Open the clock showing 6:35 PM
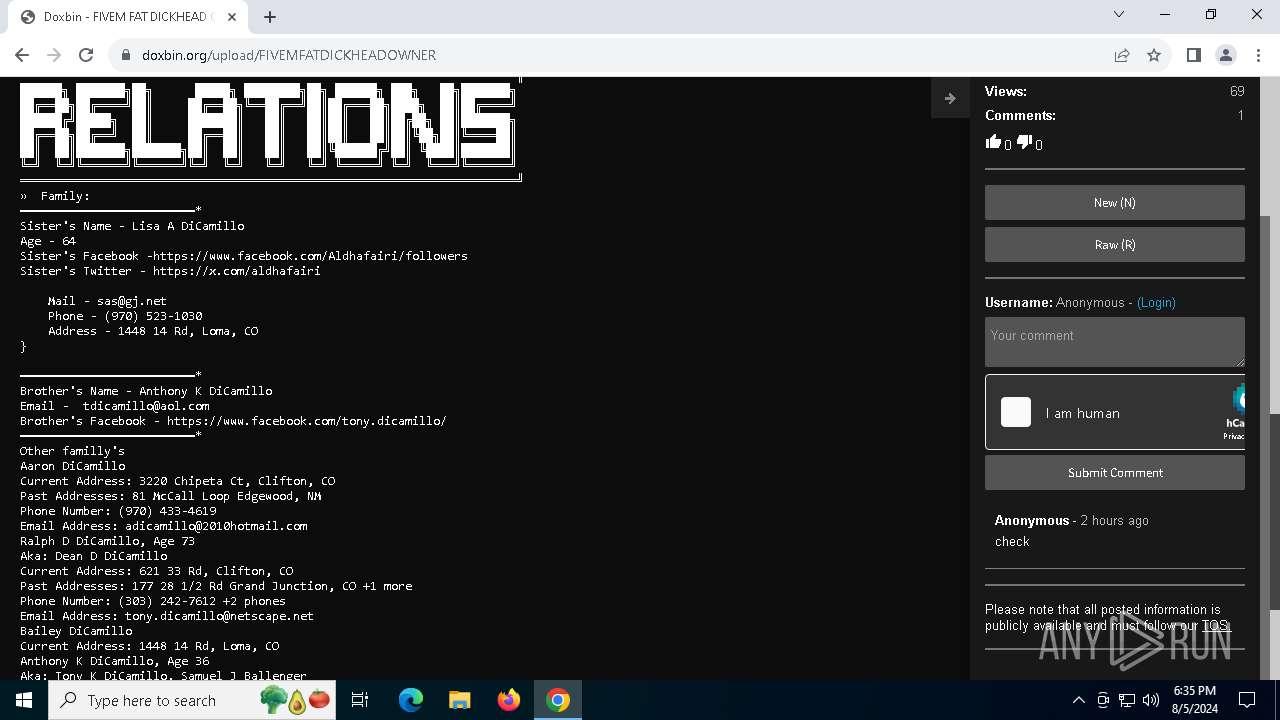 pyautogui.click(x=1194, y=700)
